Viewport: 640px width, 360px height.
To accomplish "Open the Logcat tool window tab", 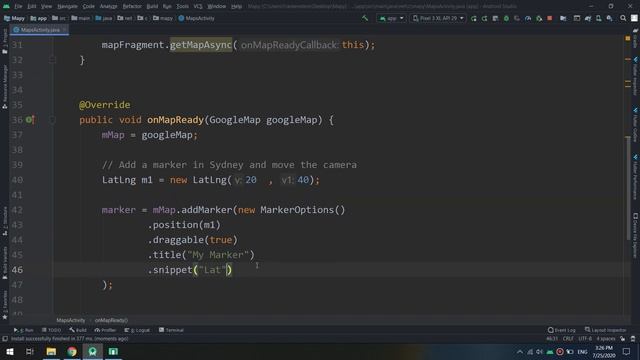I will [x=137, y=330].
